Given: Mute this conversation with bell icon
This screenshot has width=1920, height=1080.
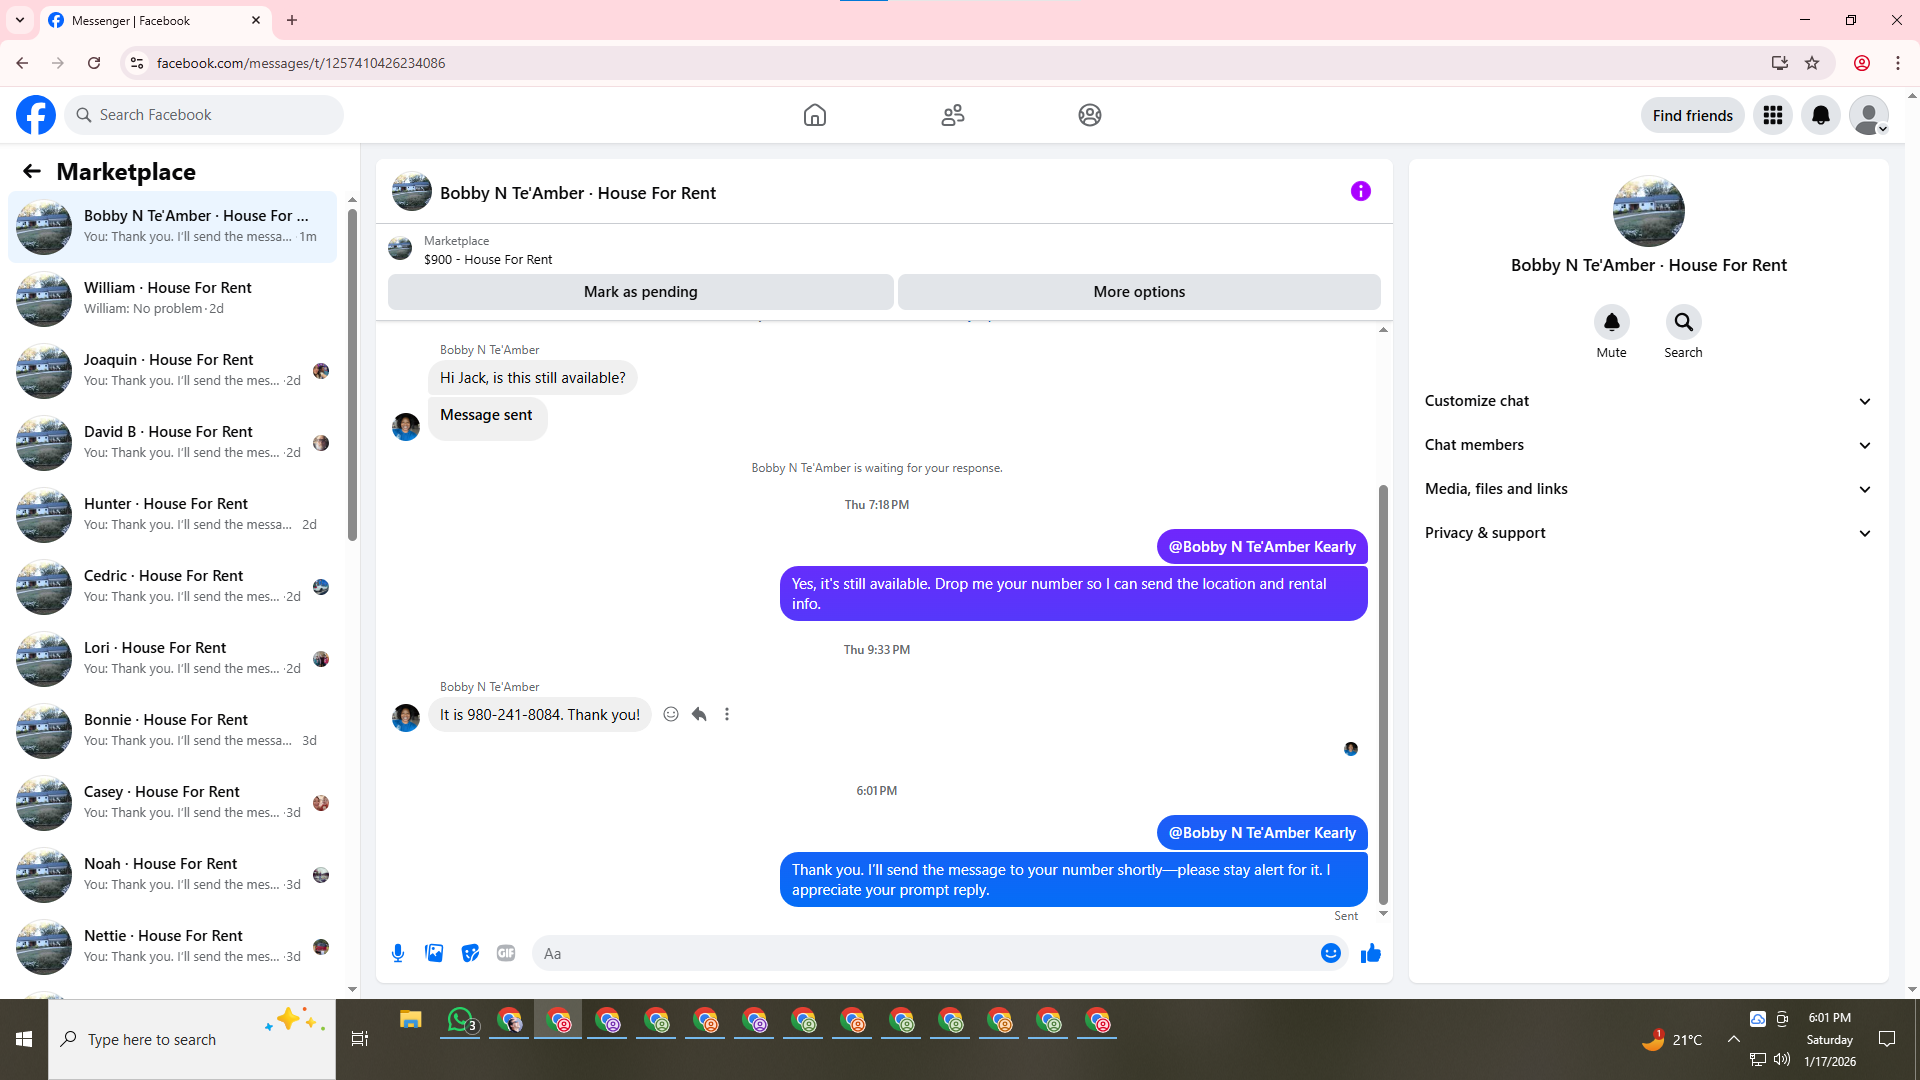Looking at the screenshot, I should tap(1611, 322).
